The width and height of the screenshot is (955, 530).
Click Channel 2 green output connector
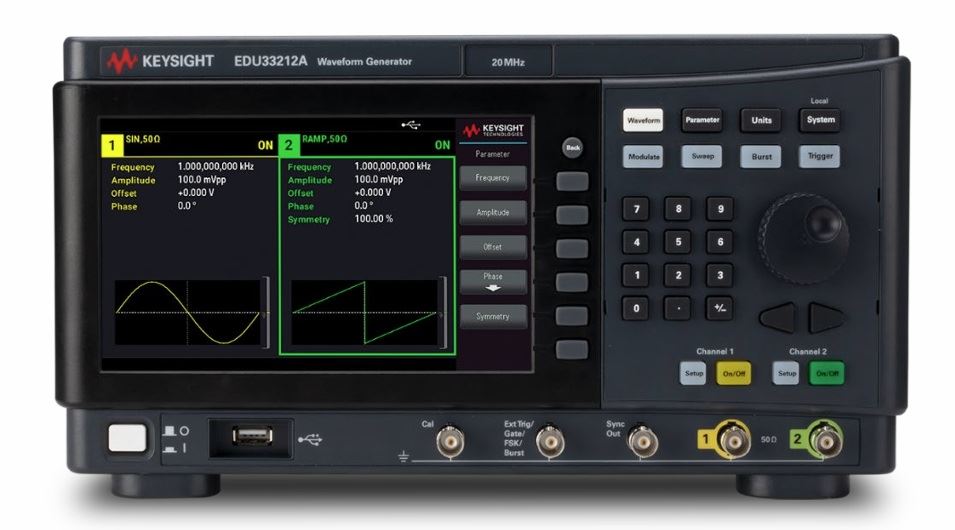[x=826, y=439]
